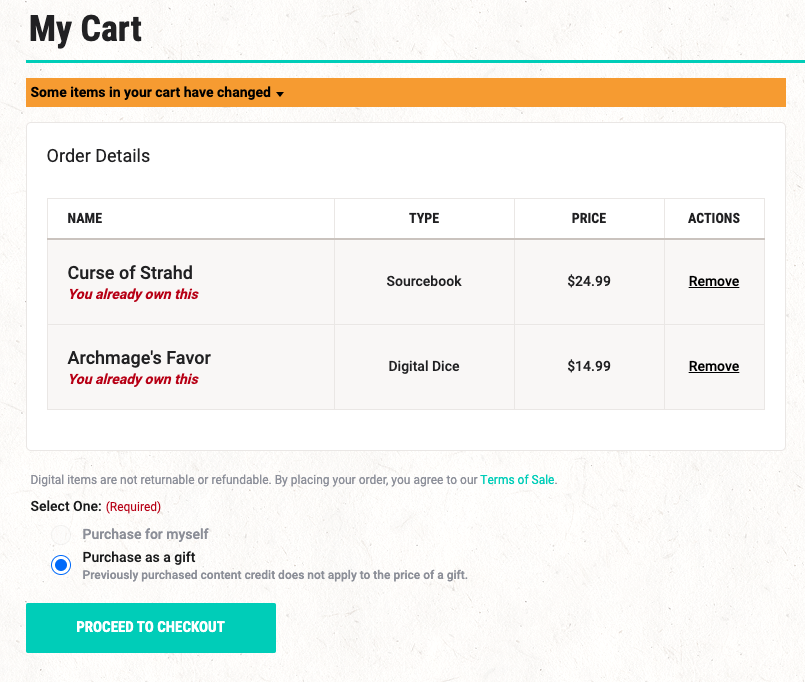Click the NAME column header
This screenshot has height=682, width=805.
click(x=85, y=218)
